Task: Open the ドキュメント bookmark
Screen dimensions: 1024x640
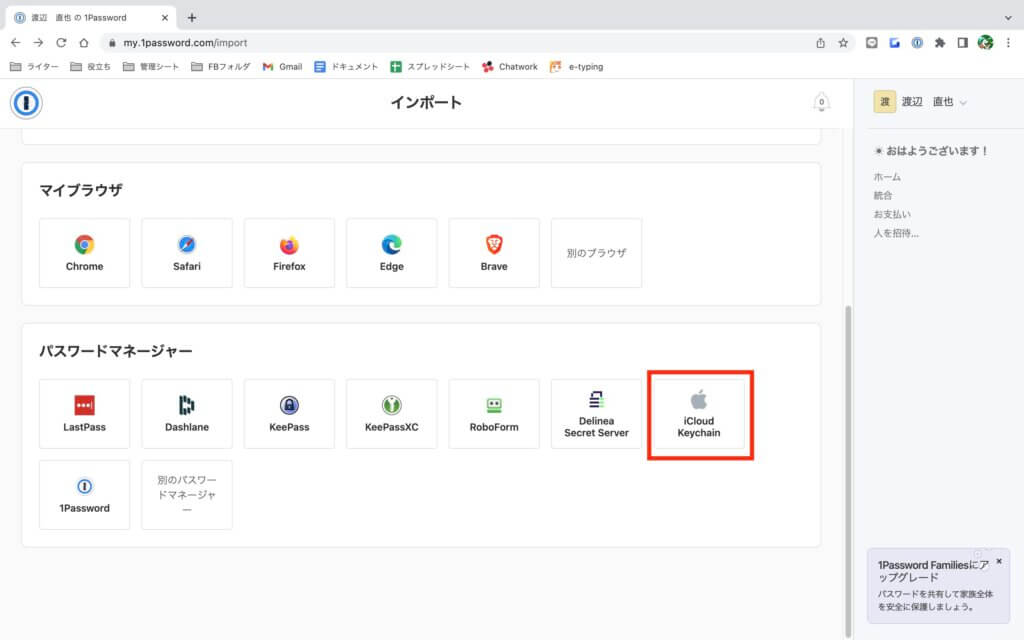Action: [346, 67]
